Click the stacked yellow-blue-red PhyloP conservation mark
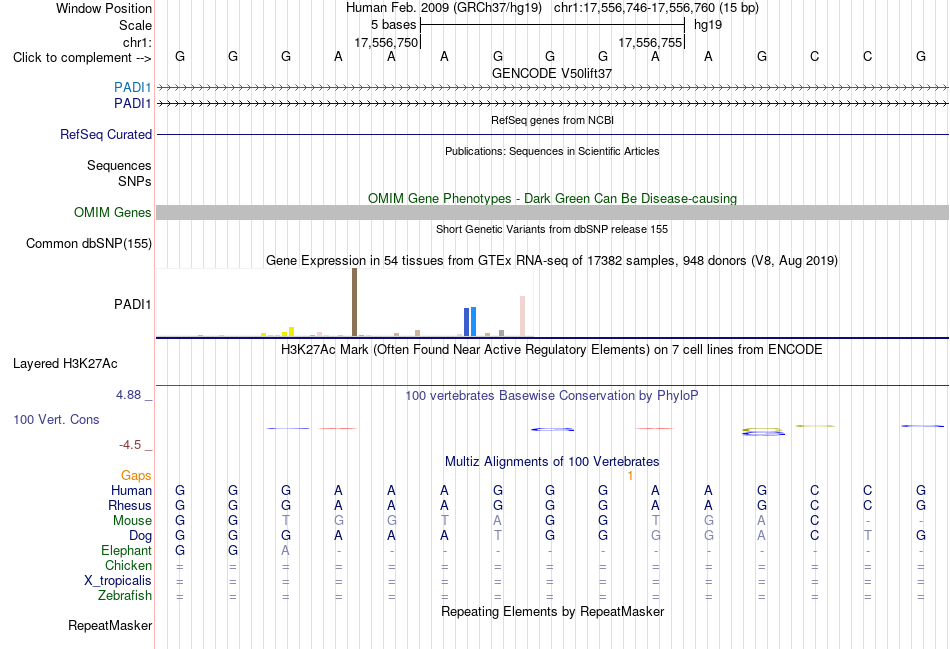Screen dimensions: 950x649 pyautogui.click(x=763, y=431)
